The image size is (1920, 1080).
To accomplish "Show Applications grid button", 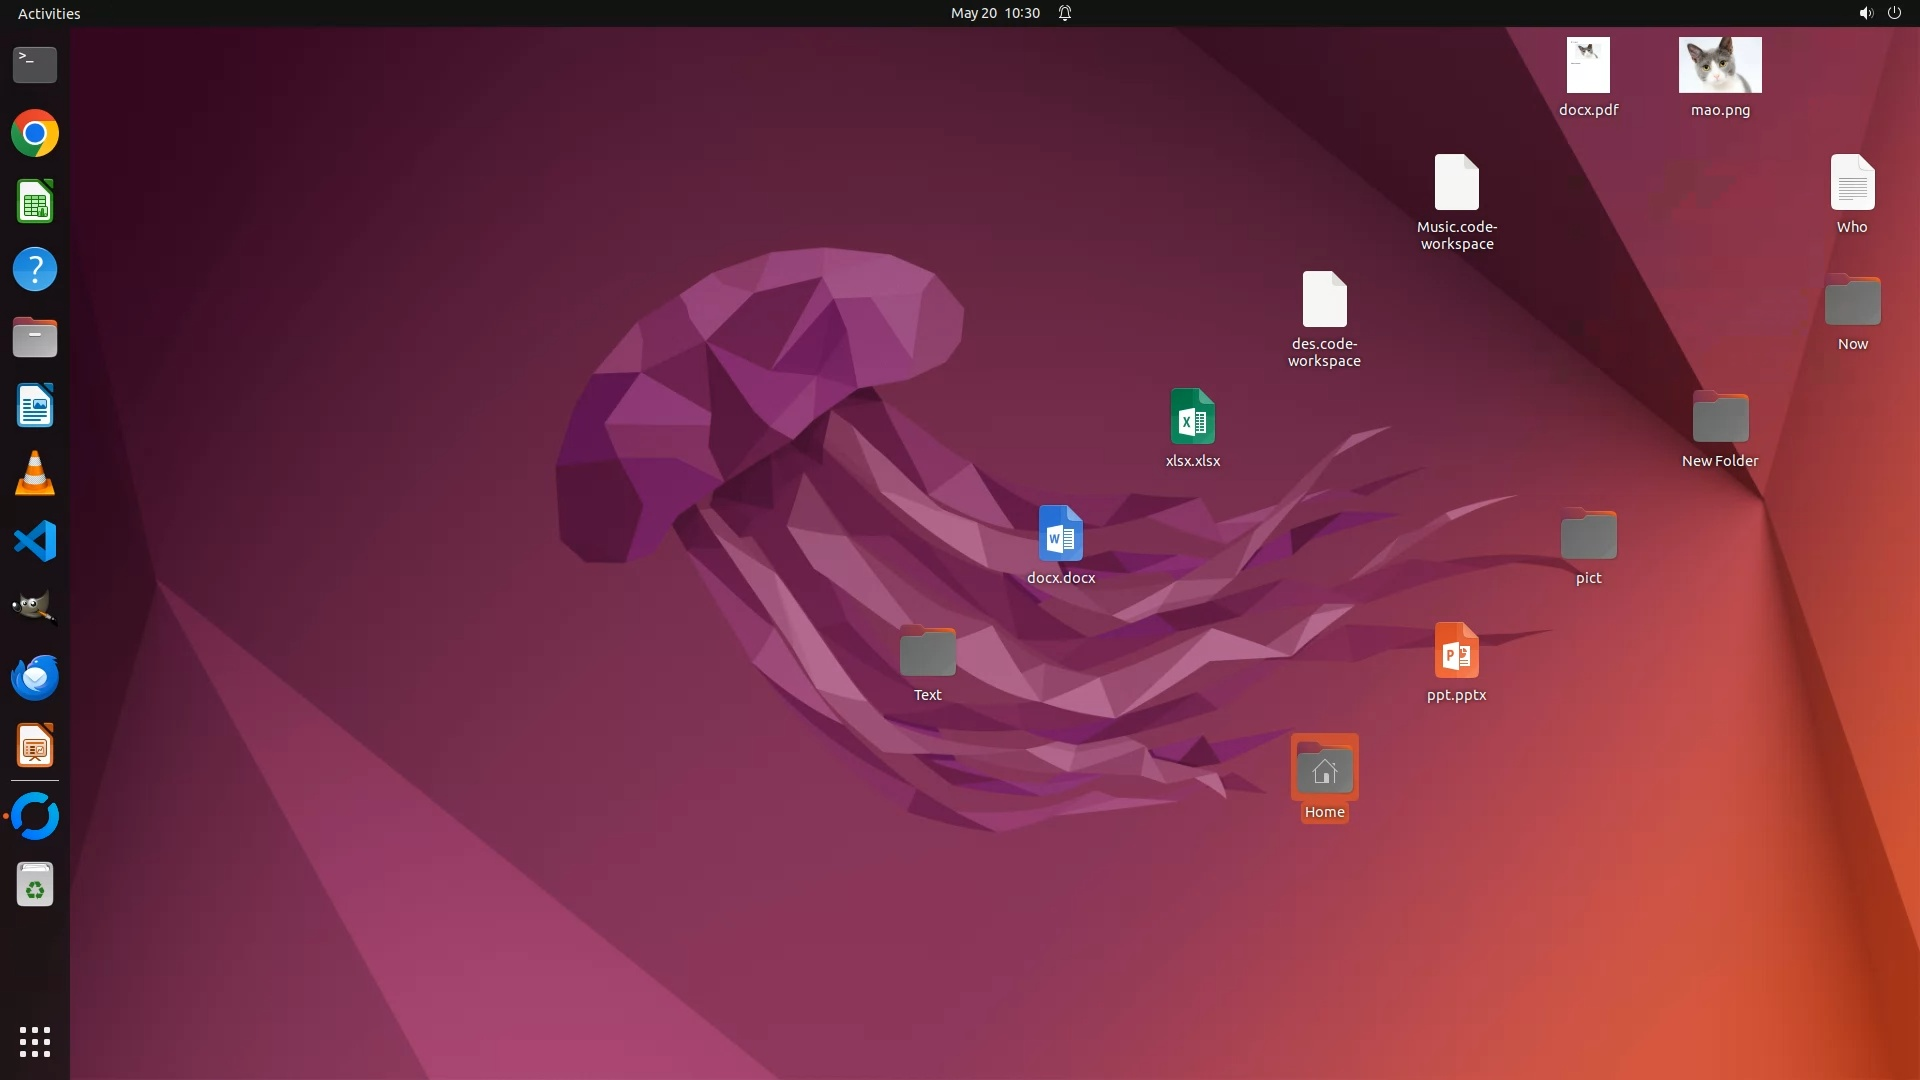I will point(35,1042).
